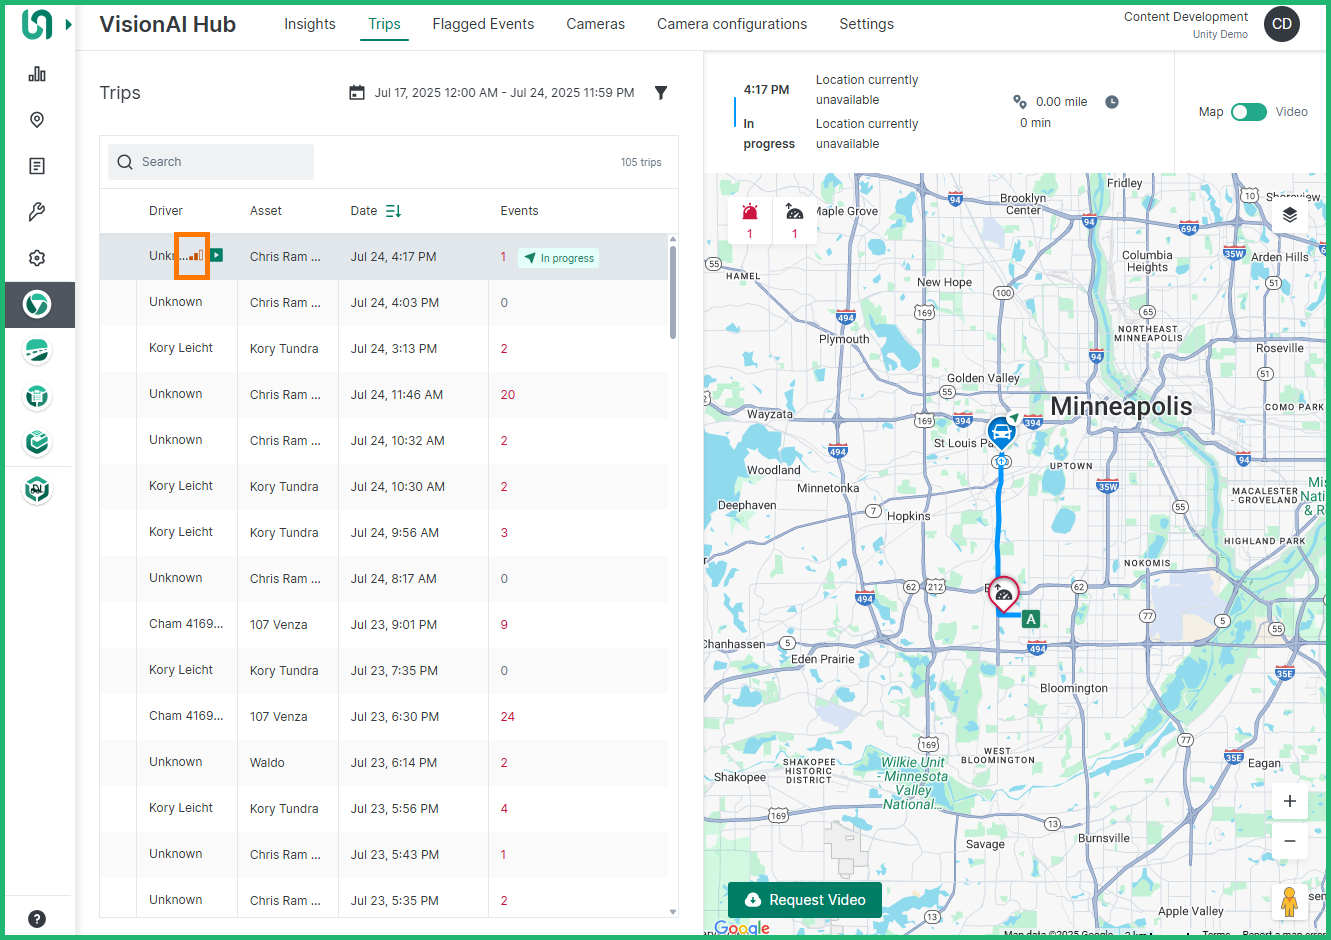Select the speeding events icon on the map
The height and width of the screenshot is (940, 1331).
click(x=795, y=214)
